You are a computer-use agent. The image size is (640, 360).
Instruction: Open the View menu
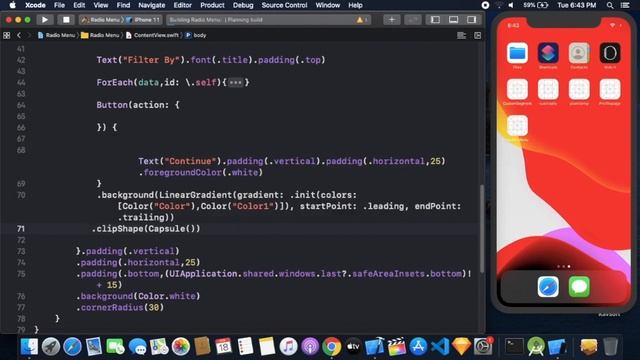point(100,5)
